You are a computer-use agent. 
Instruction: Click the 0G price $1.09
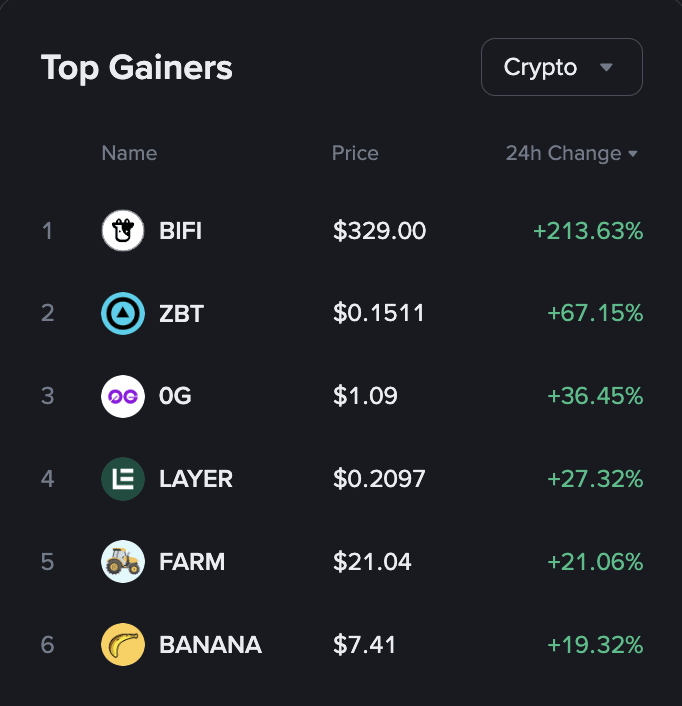point(365,396)
